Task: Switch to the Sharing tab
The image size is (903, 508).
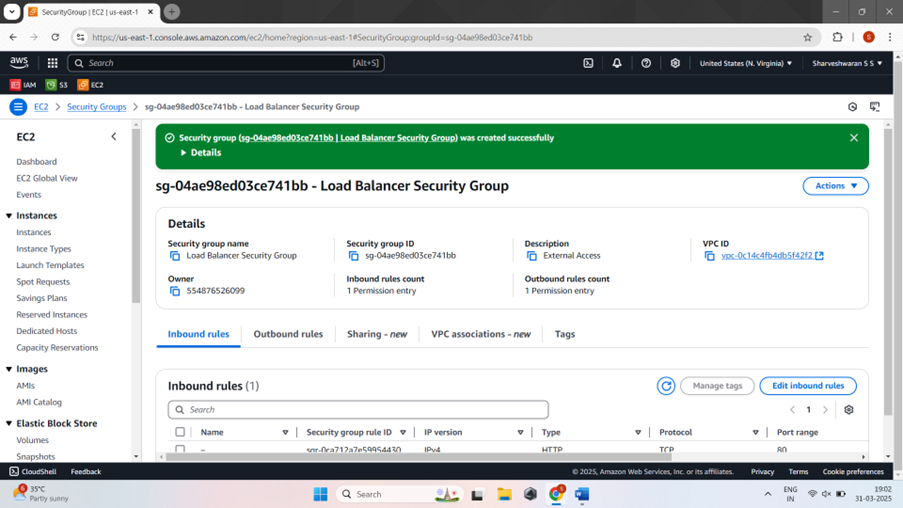Action: pyautogui.click(x=377, y=334)
